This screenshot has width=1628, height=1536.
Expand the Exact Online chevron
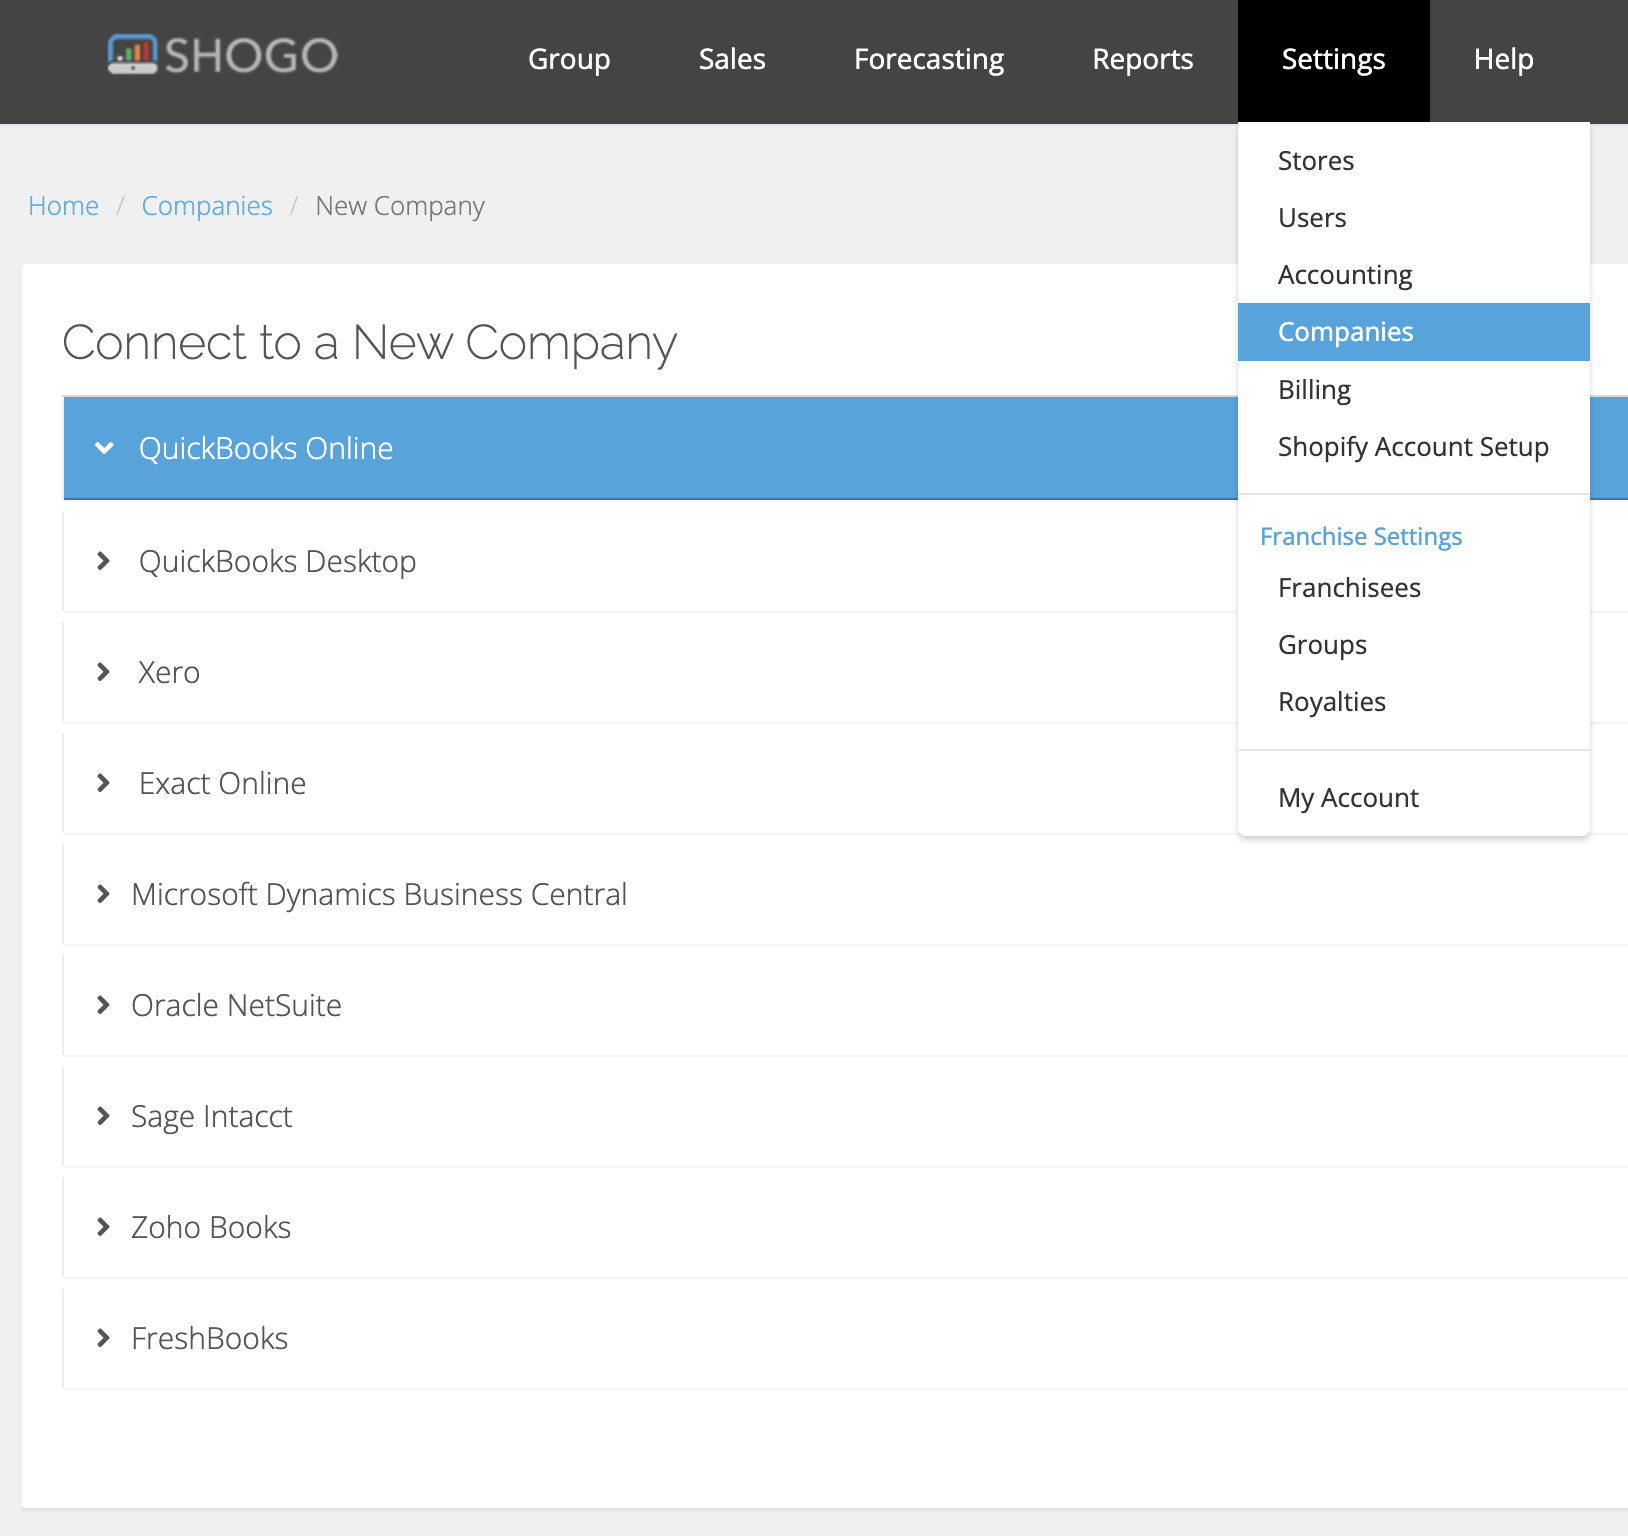coord(103,783)
